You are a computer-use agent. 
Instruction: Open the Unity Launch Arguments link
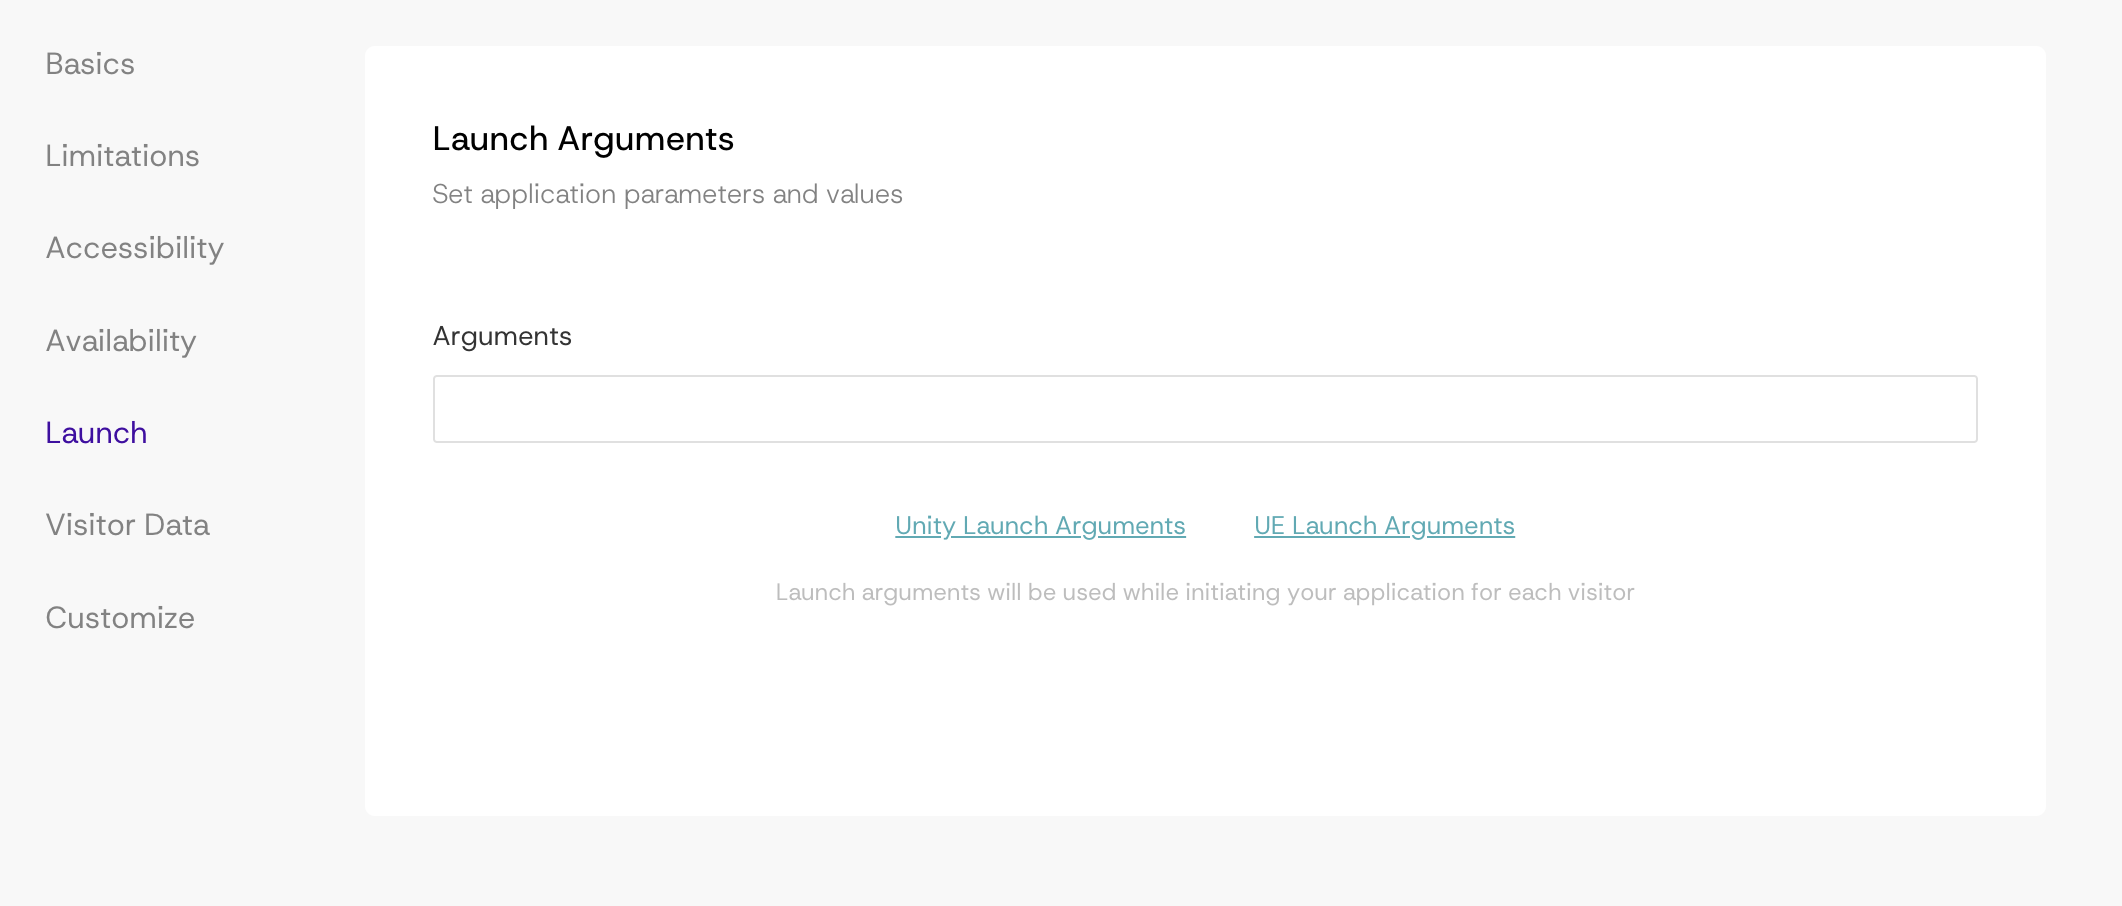[1040, 526]
